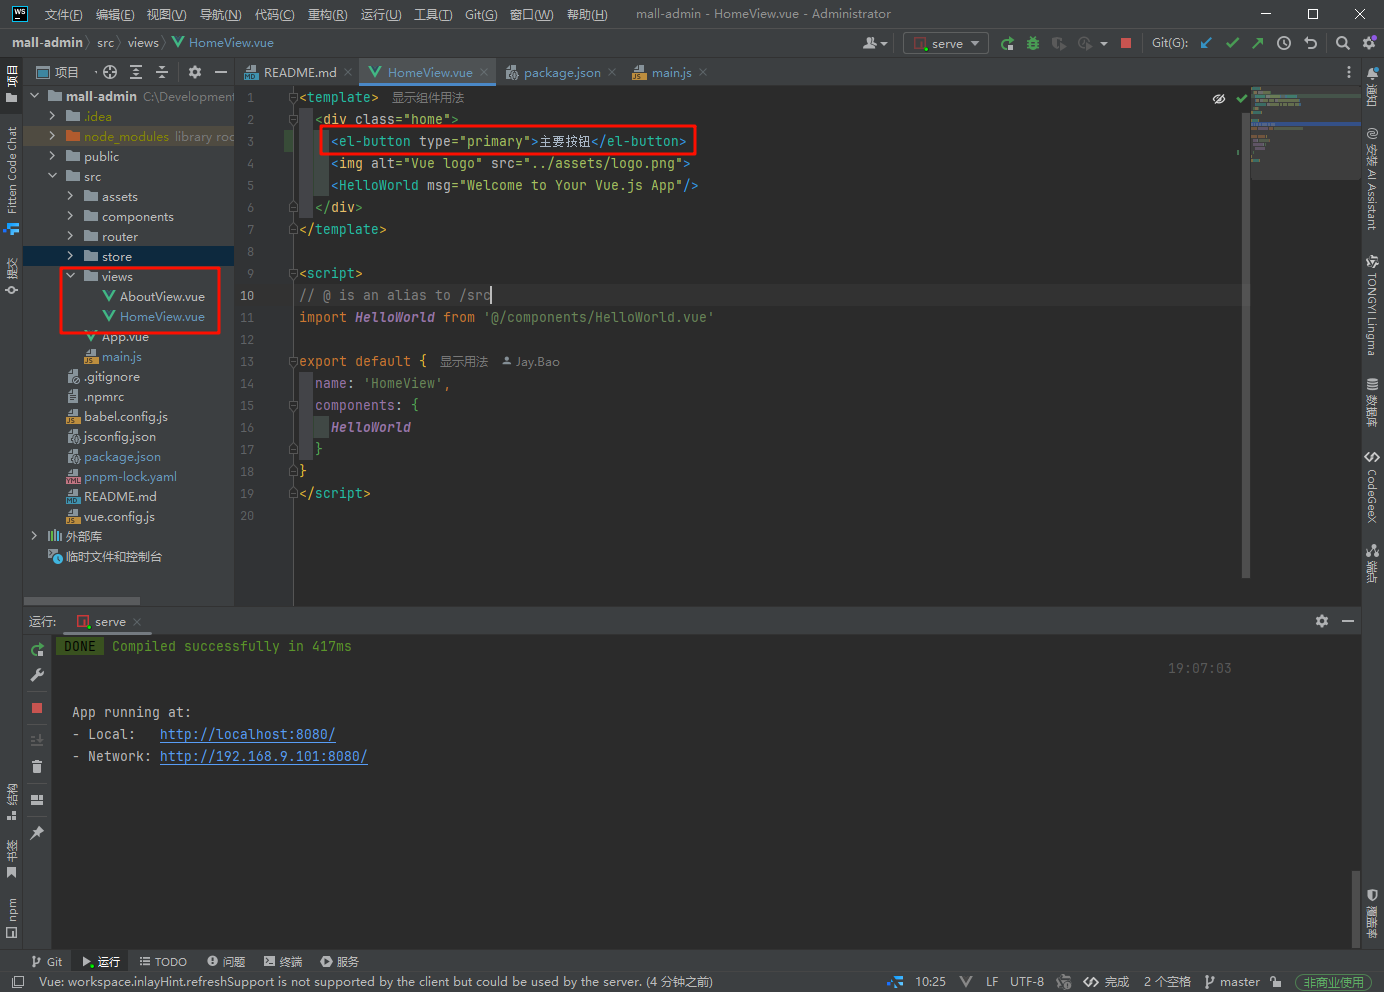Collapse the mall-admin root folder
The height and width of the screenshot is (992, 1384).
tap(35, 96)
